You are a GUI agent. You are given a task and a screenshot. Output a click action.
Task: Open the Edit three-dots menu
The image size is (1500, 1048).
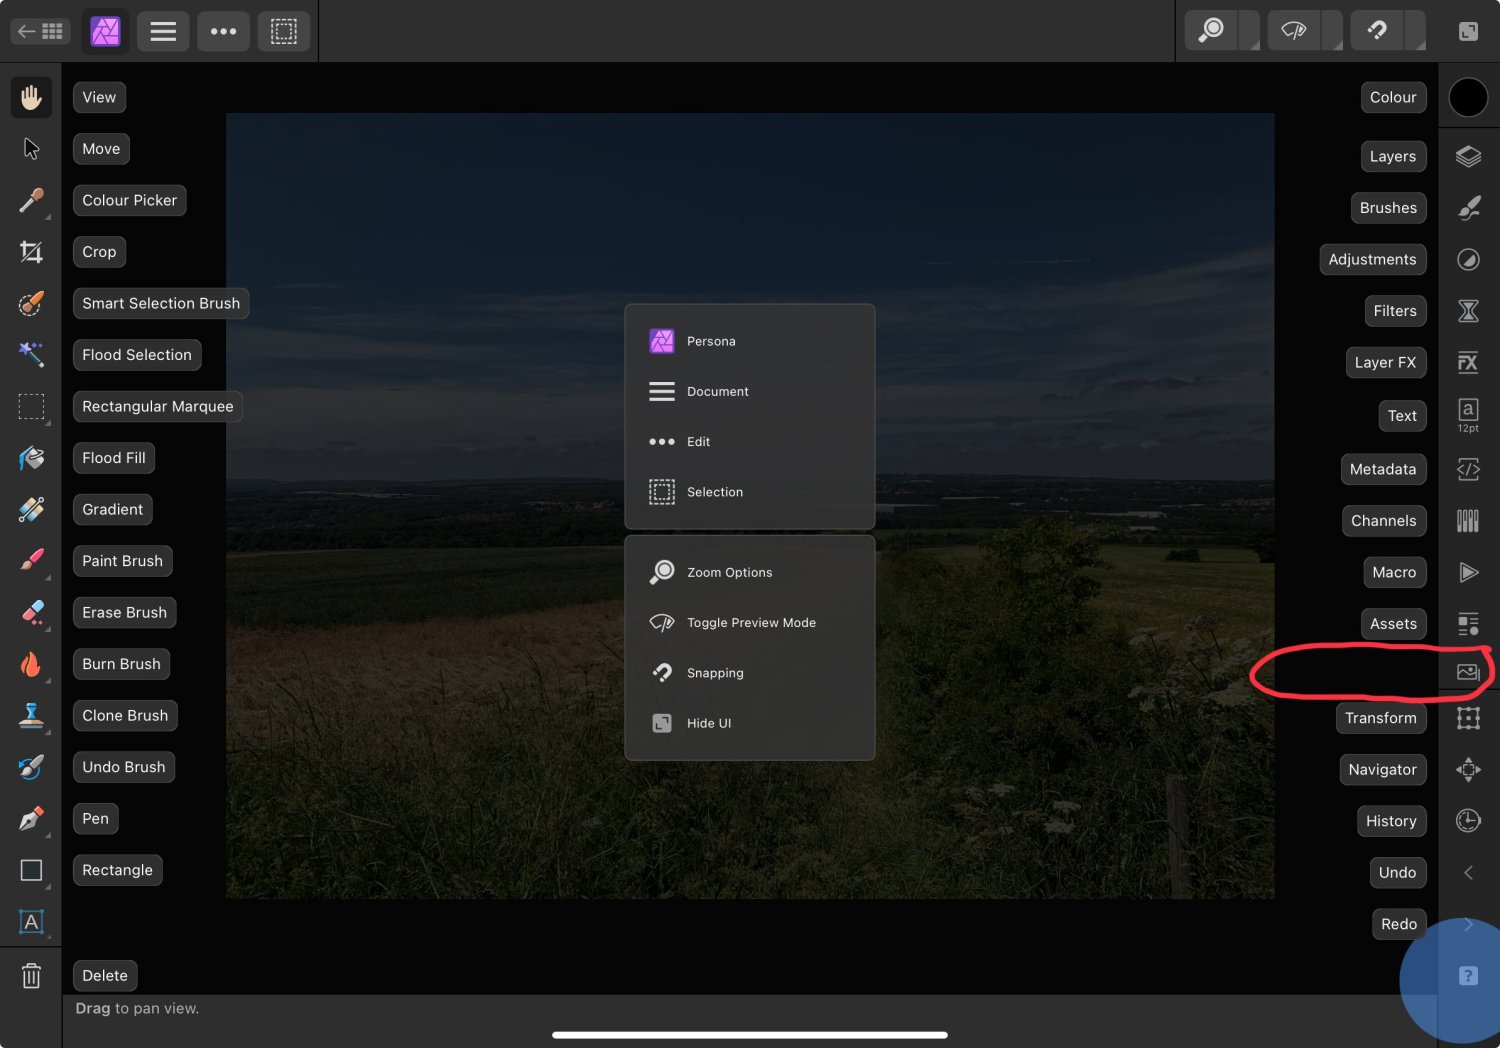223,31
